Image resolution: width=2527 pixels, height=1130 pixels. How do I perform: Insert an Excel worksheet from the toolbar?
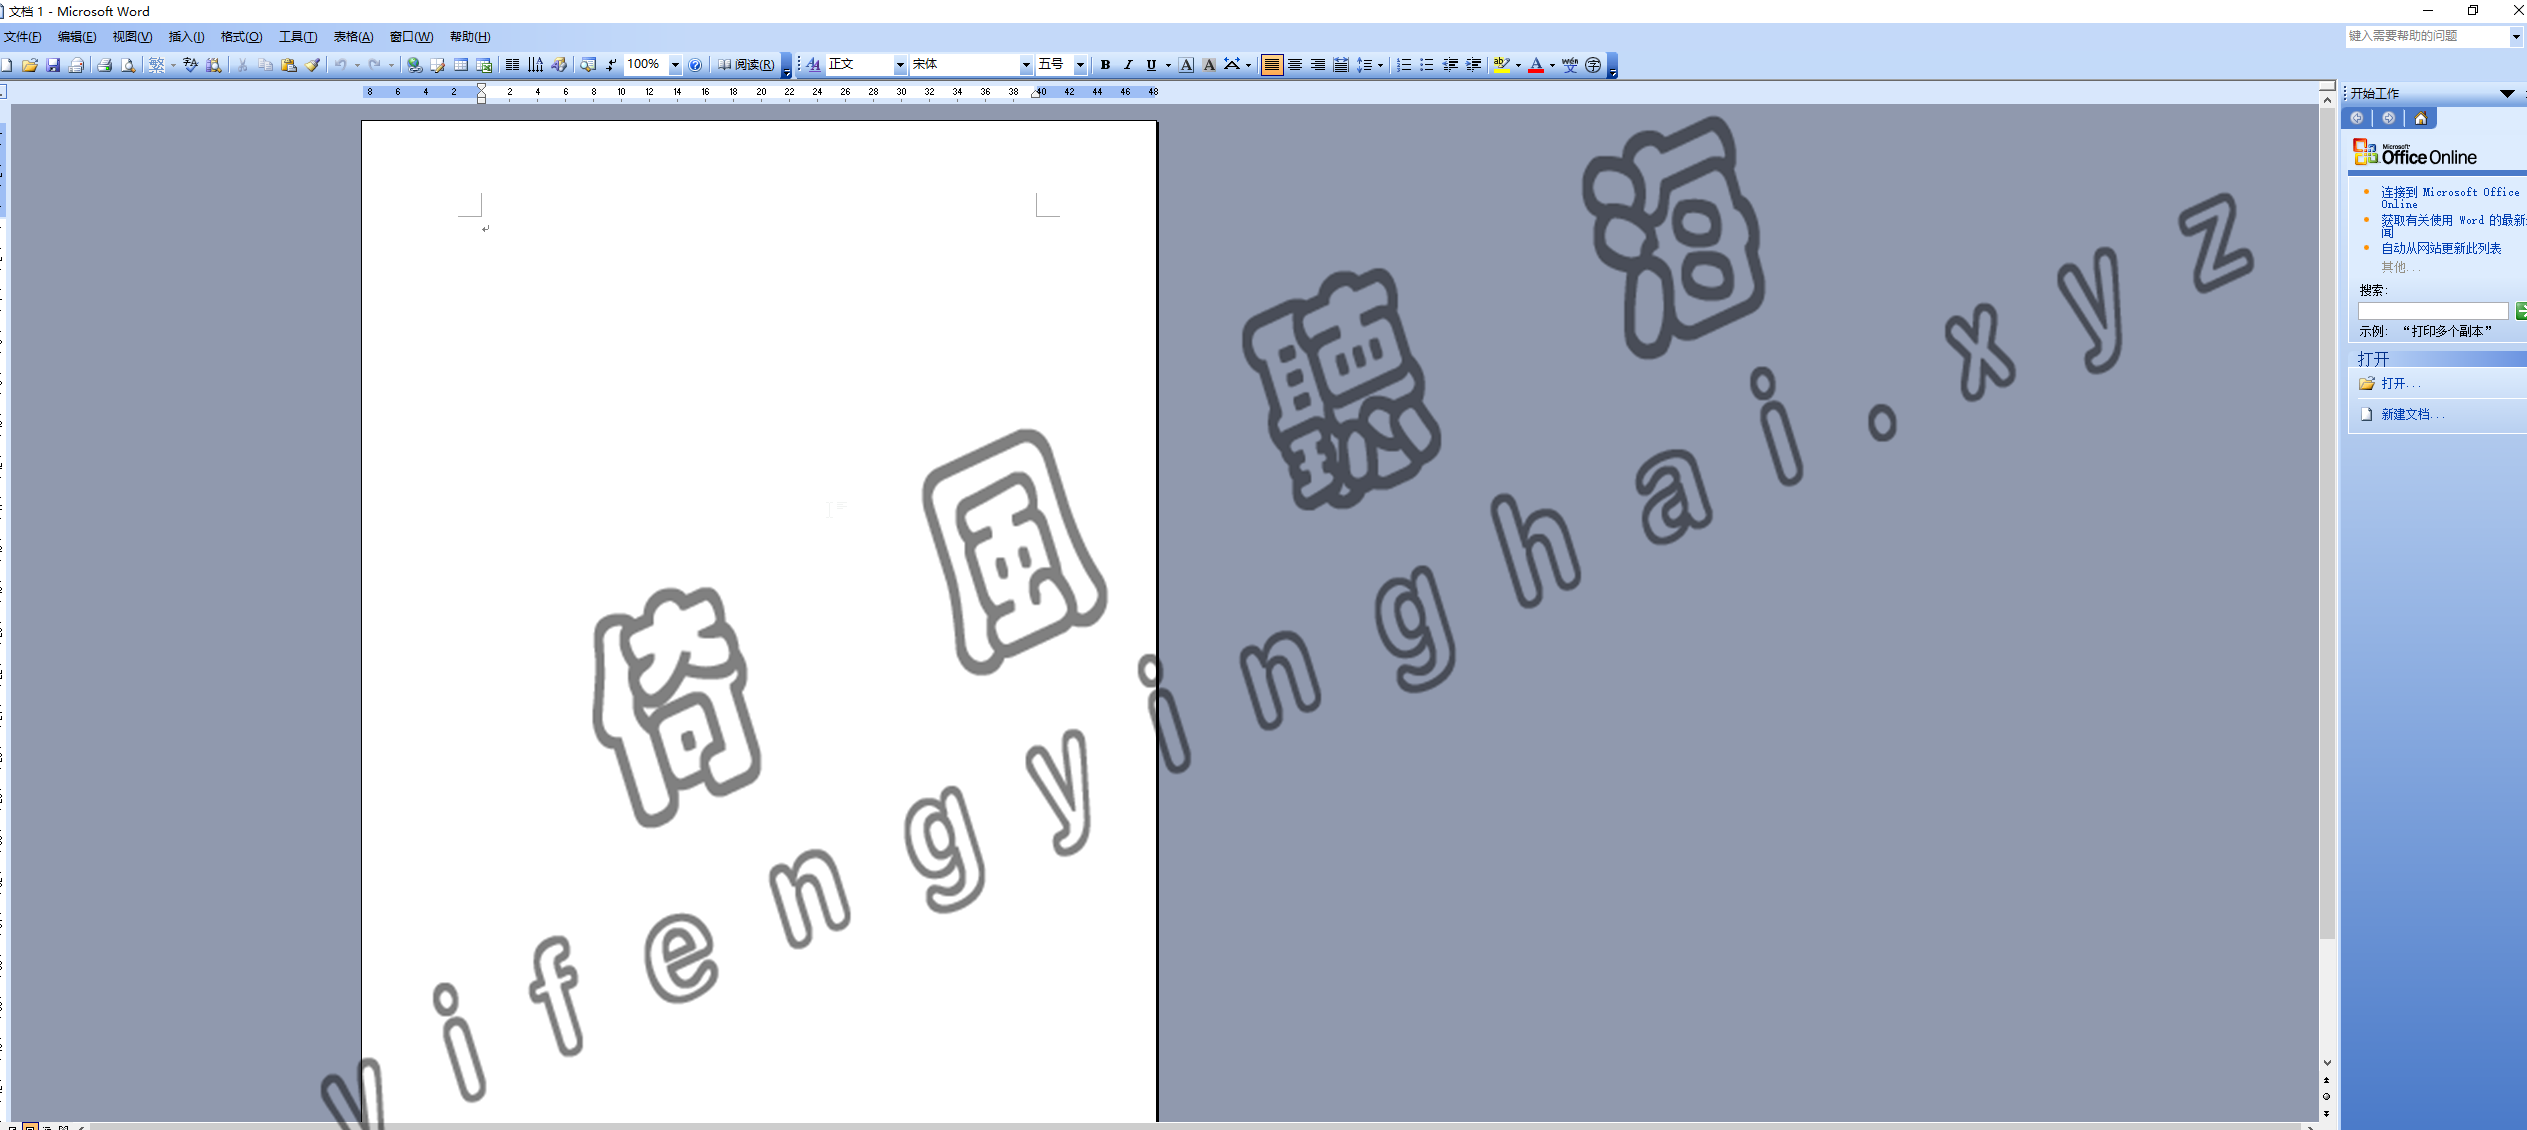tap(484, 65)
